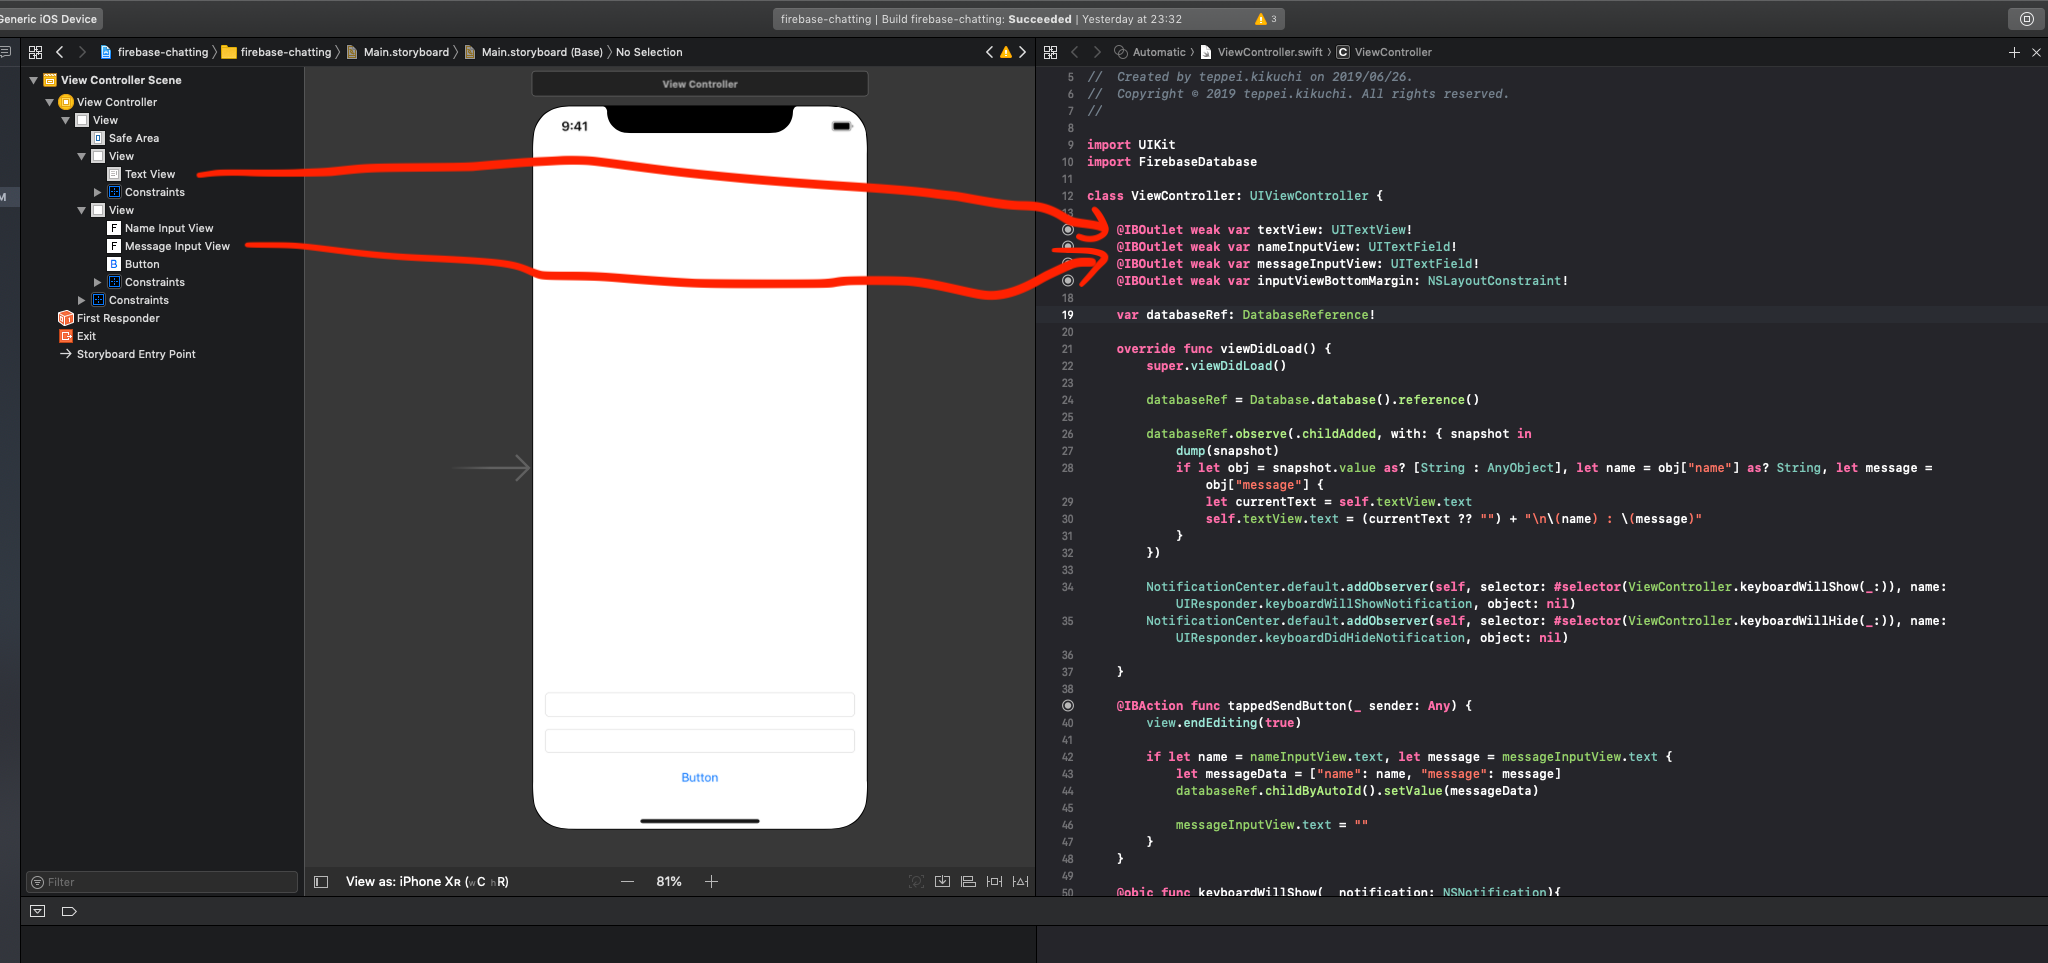Viewport: 2048px width, 963px height.
Task: Click the Embed In icon
Action: (942, 881)
